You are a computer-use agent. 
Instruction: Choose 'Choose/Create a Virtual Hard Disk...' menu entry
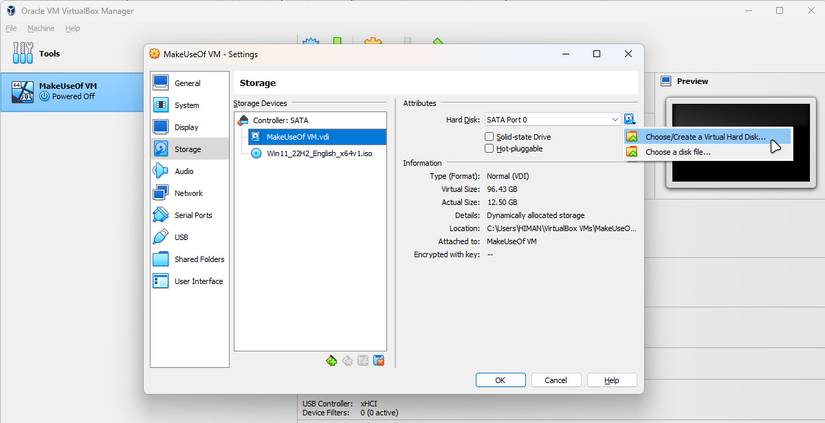tap(708, 137)
